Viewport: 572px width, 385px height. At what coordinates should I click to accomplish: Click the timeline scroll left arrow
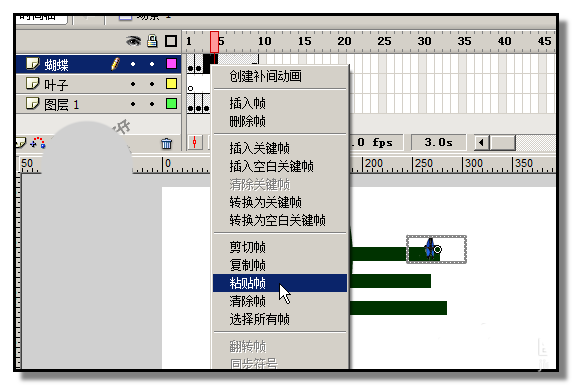[x=481, y=142]
